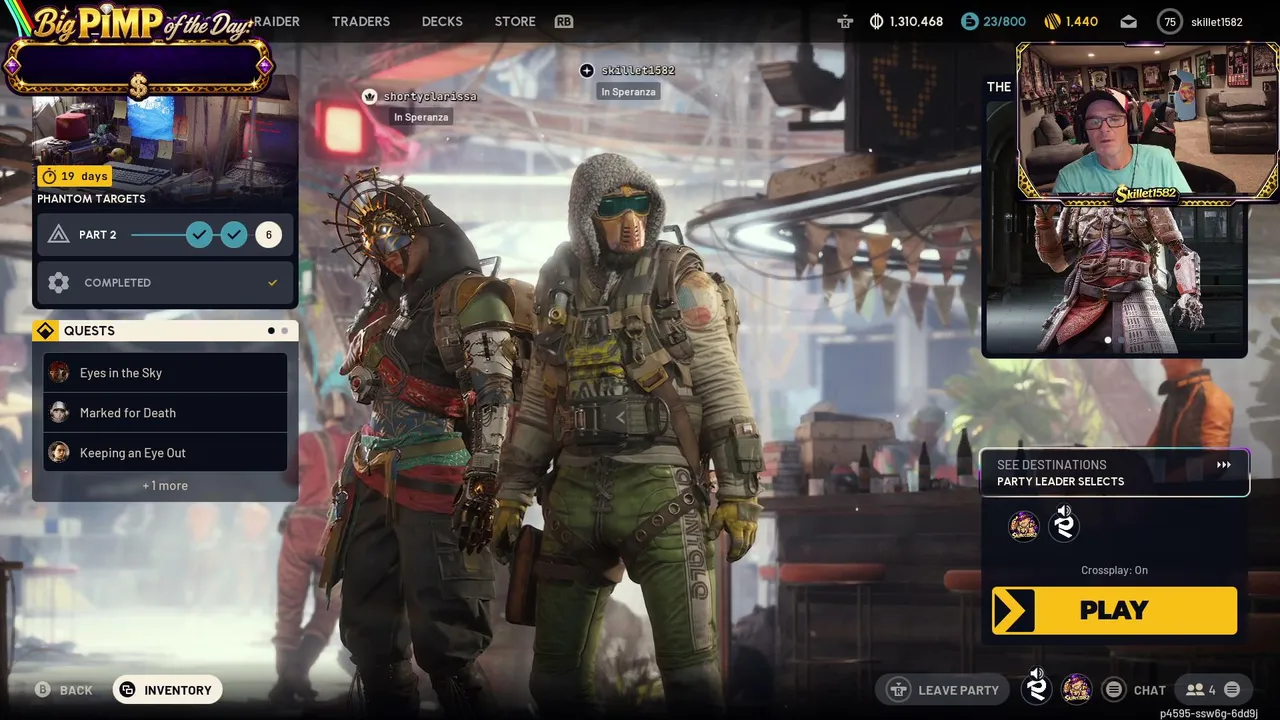Click the 1,310,468 coin balance
This screenshot has height=720, width=1280.
(916, 21)
